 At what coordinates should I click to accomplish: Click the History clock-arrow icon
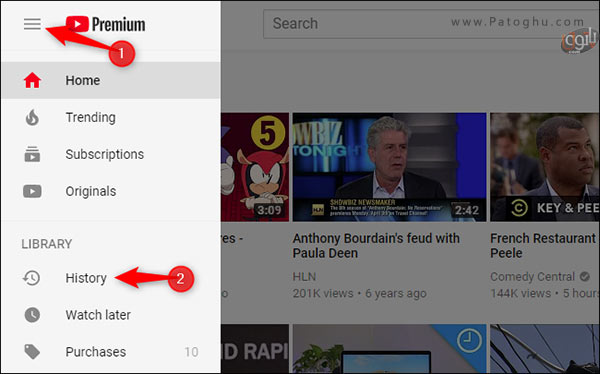pyautogui.click(x=32, y=278)
